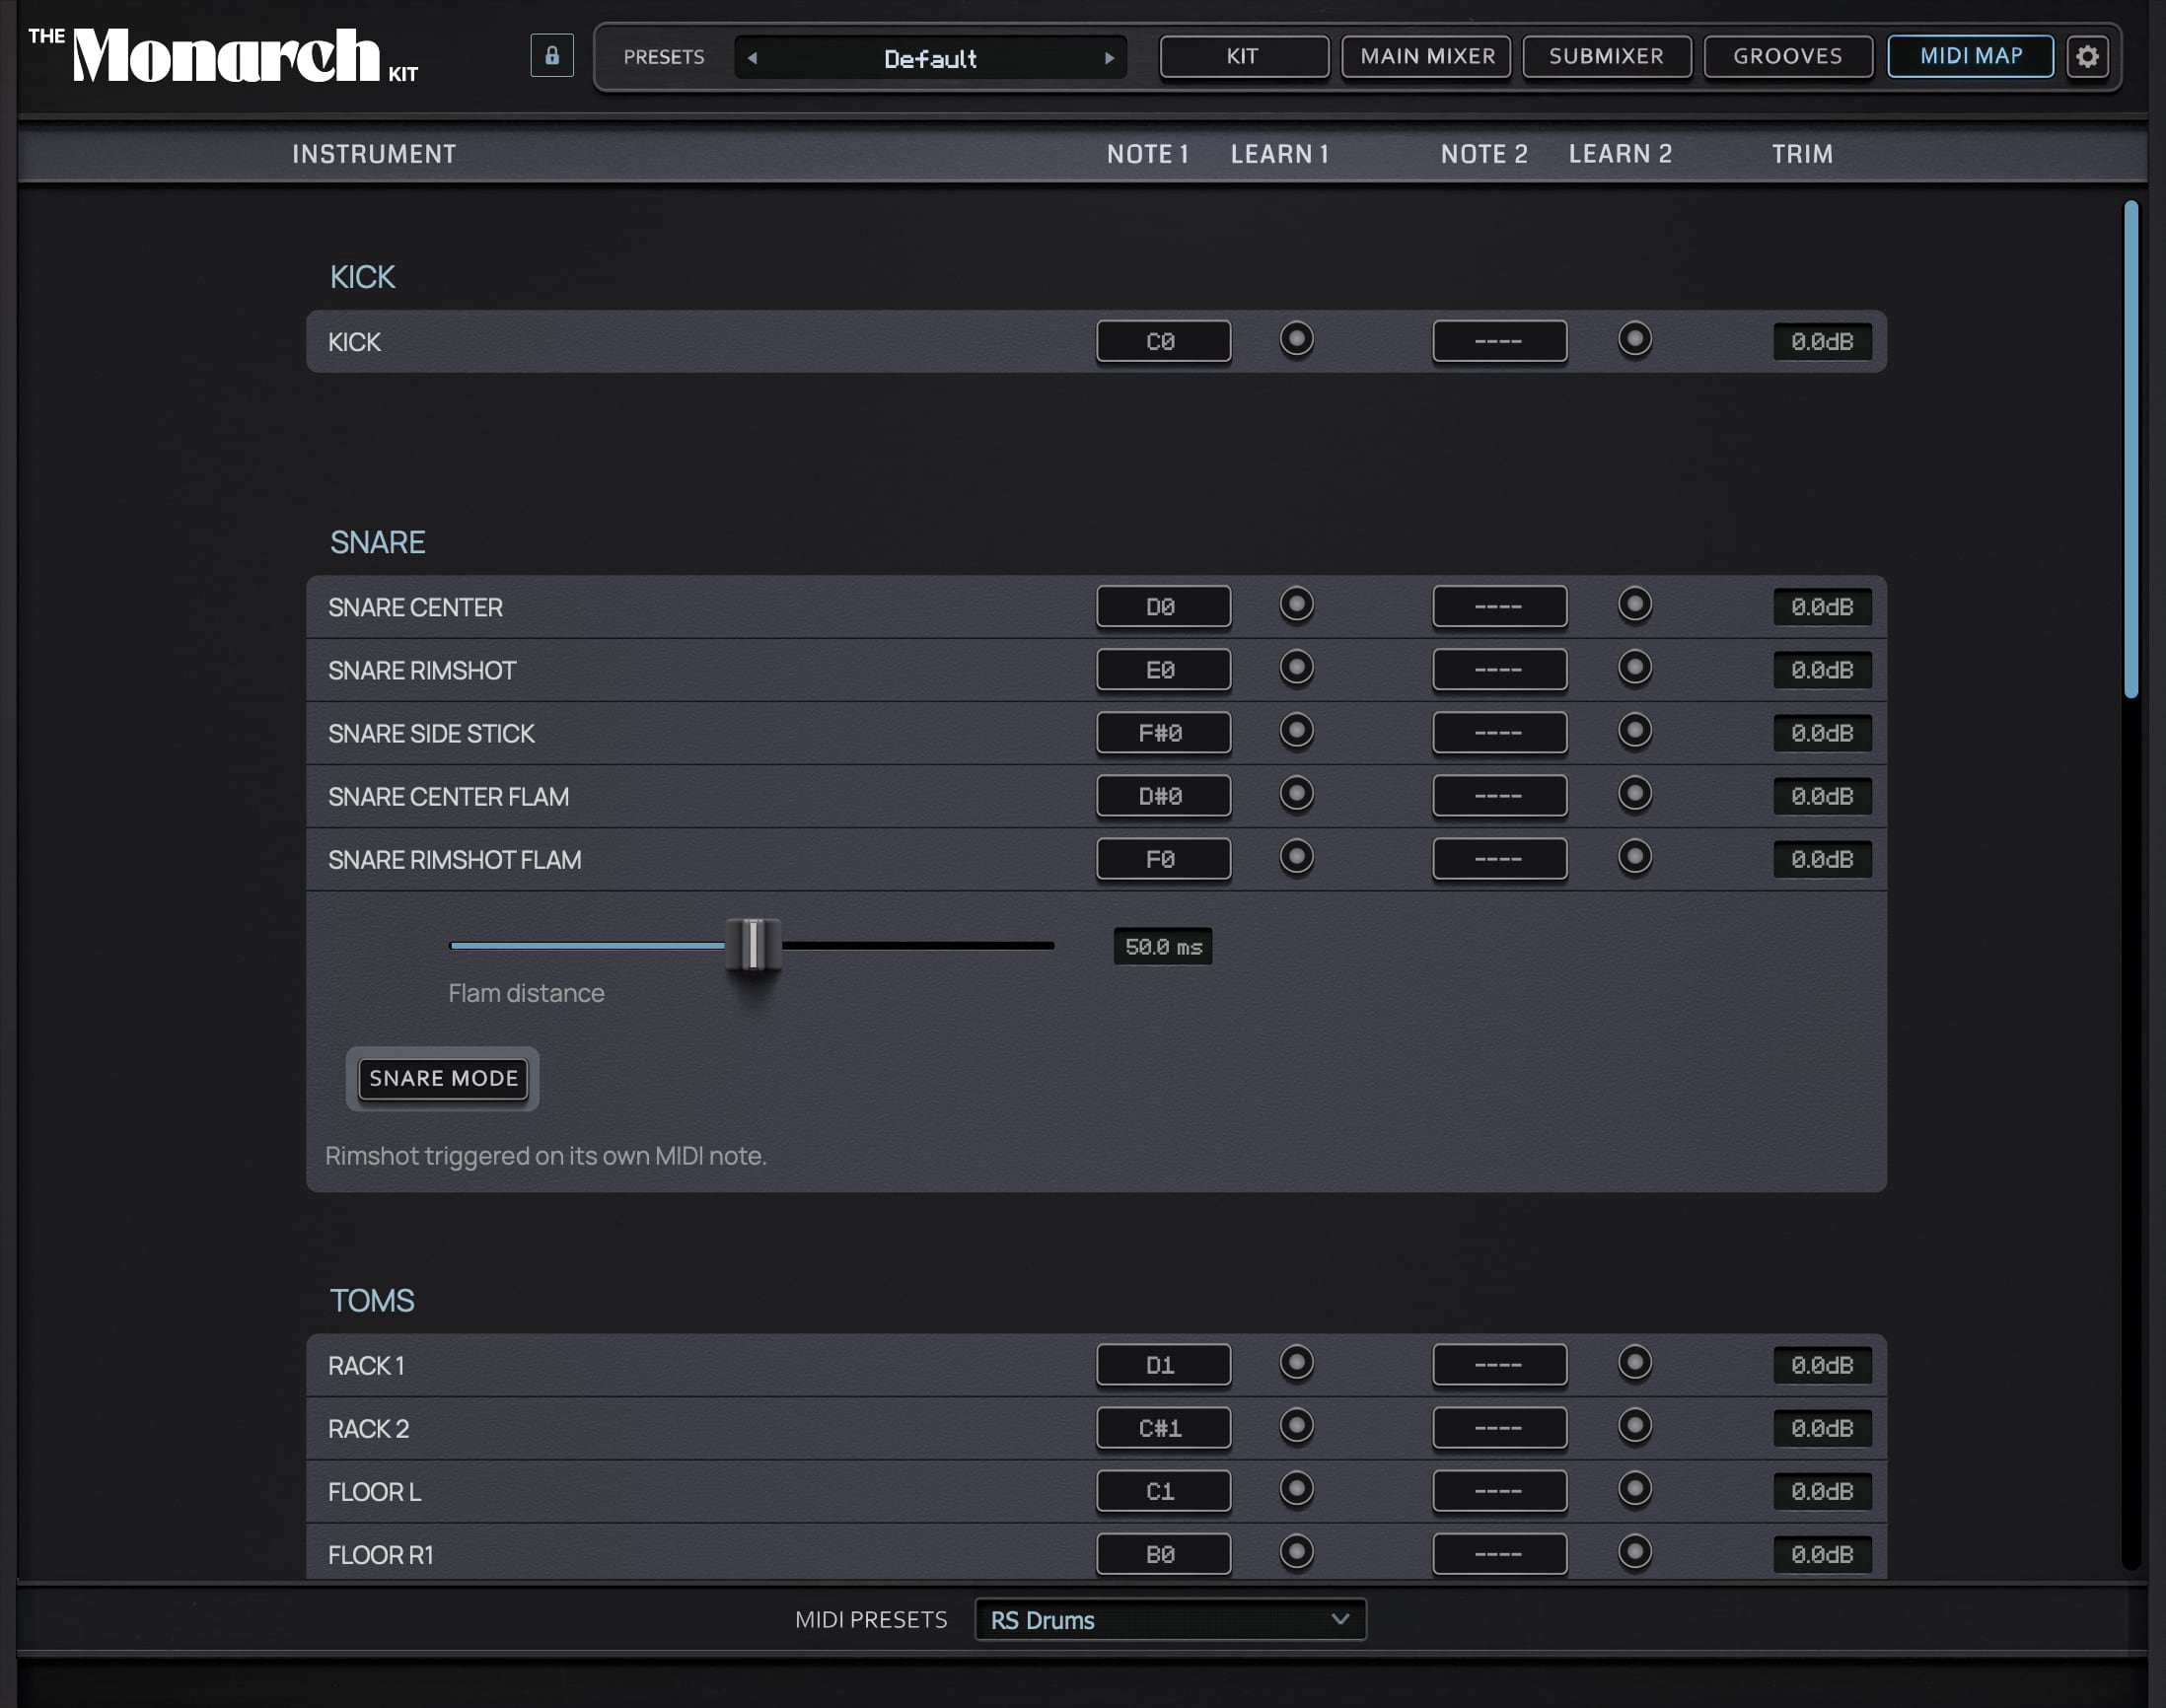Switch to the SUBMIXER tab
This screenshot has height=1708, width=2166.
(1607, 56)
